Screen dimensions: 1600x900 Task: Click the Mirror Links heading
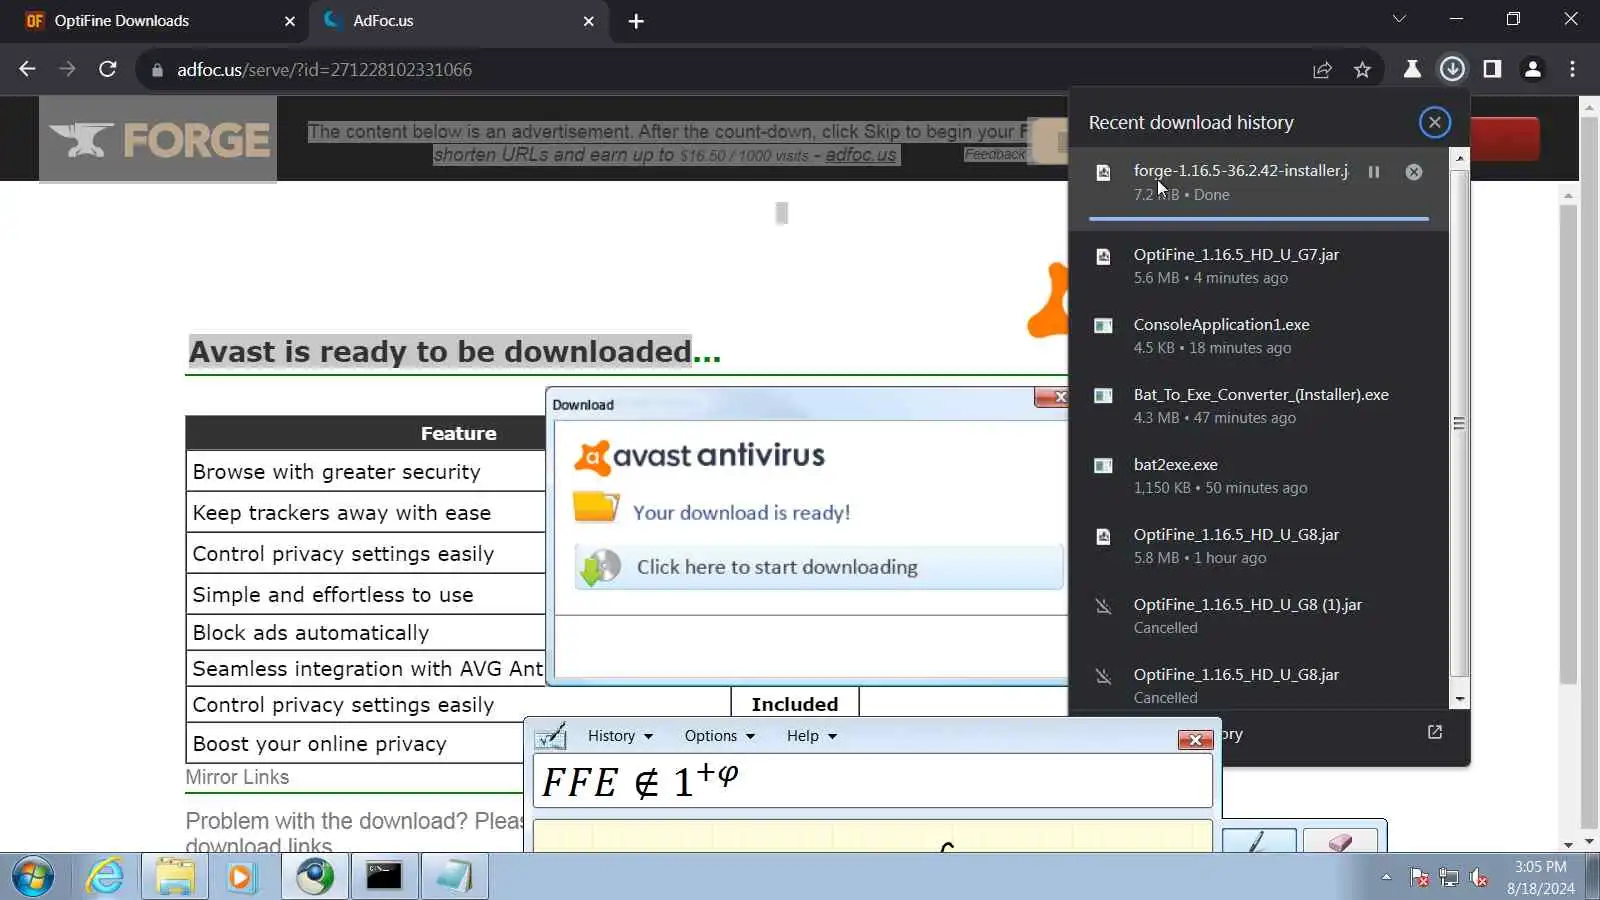[237, 777]
